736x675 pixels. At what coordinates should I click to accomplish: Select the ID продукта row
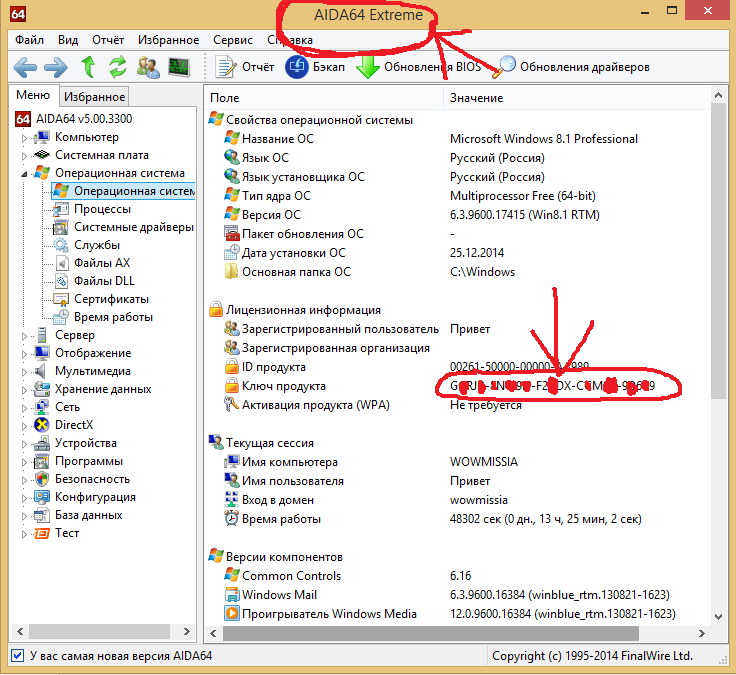pos(457,367)
